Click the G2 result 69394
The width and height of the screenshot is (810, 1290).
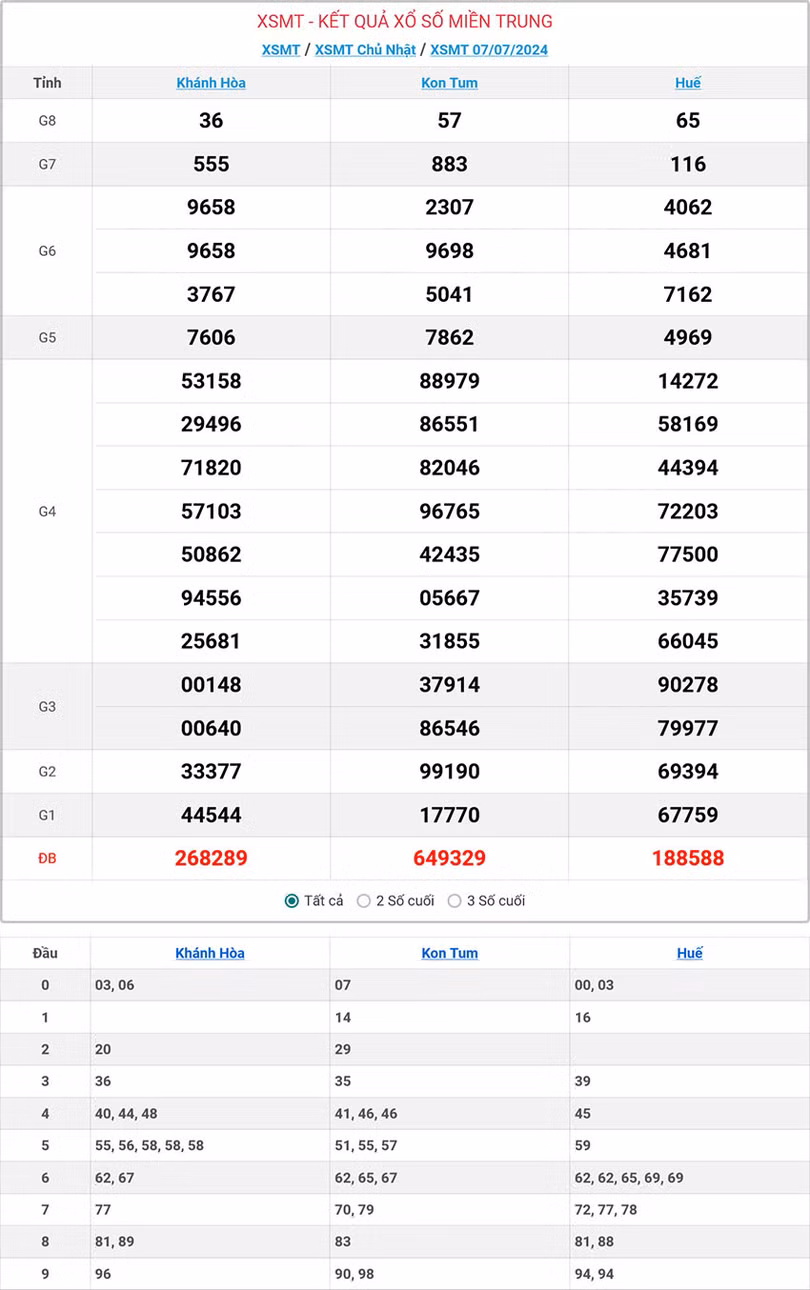[688, 772]
